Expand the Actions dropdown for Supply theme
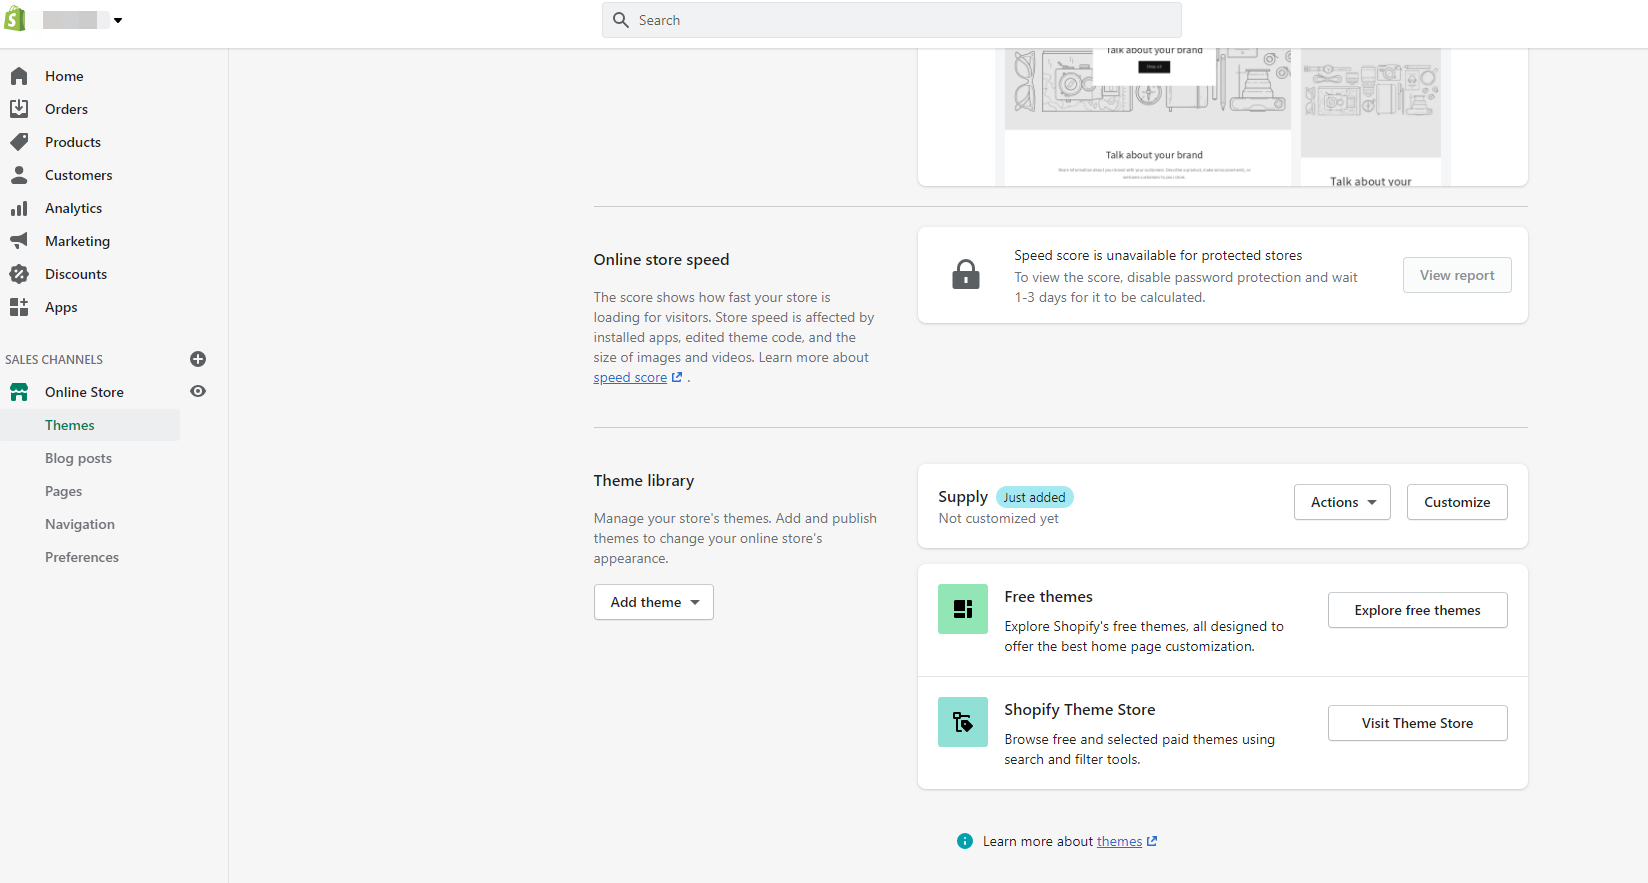1648x883 pixels. 1342,502
